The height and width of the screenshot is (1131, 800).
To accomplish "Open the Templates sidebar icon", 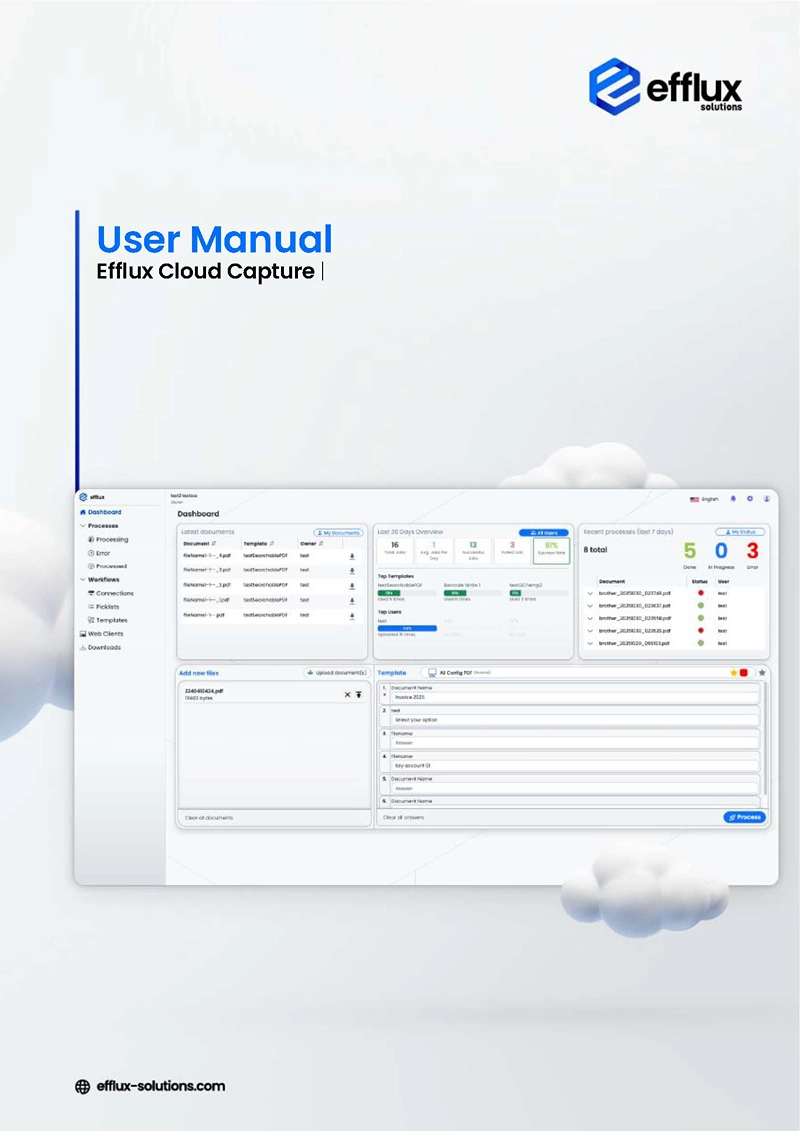I will point(91,620).
